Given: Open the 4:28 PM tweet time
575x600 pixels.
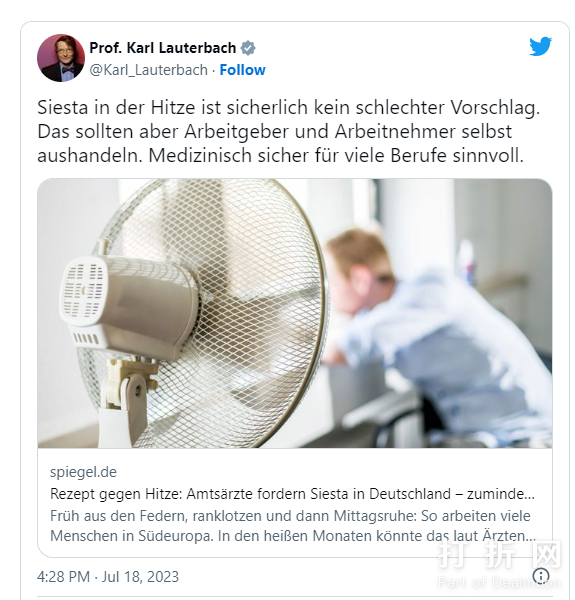Looking at the screenshot, I should coord(64,577).
